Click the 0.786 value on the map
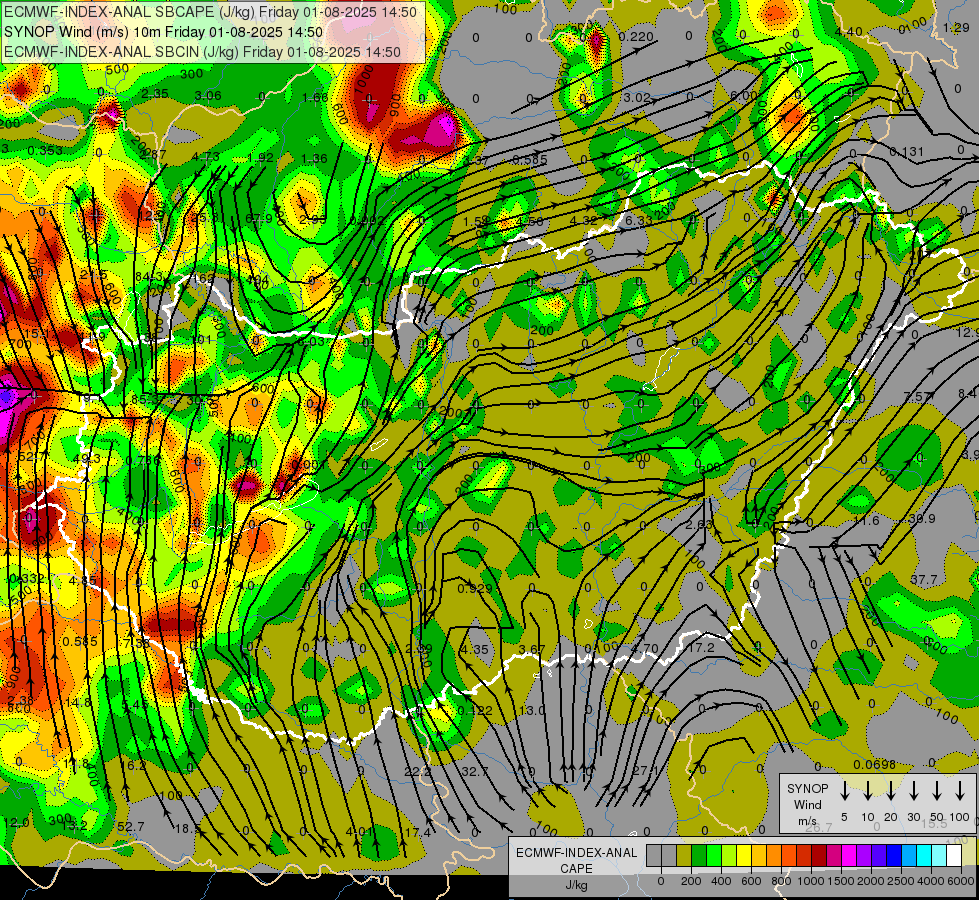This screenshot has height=900, width=979. 143,461
